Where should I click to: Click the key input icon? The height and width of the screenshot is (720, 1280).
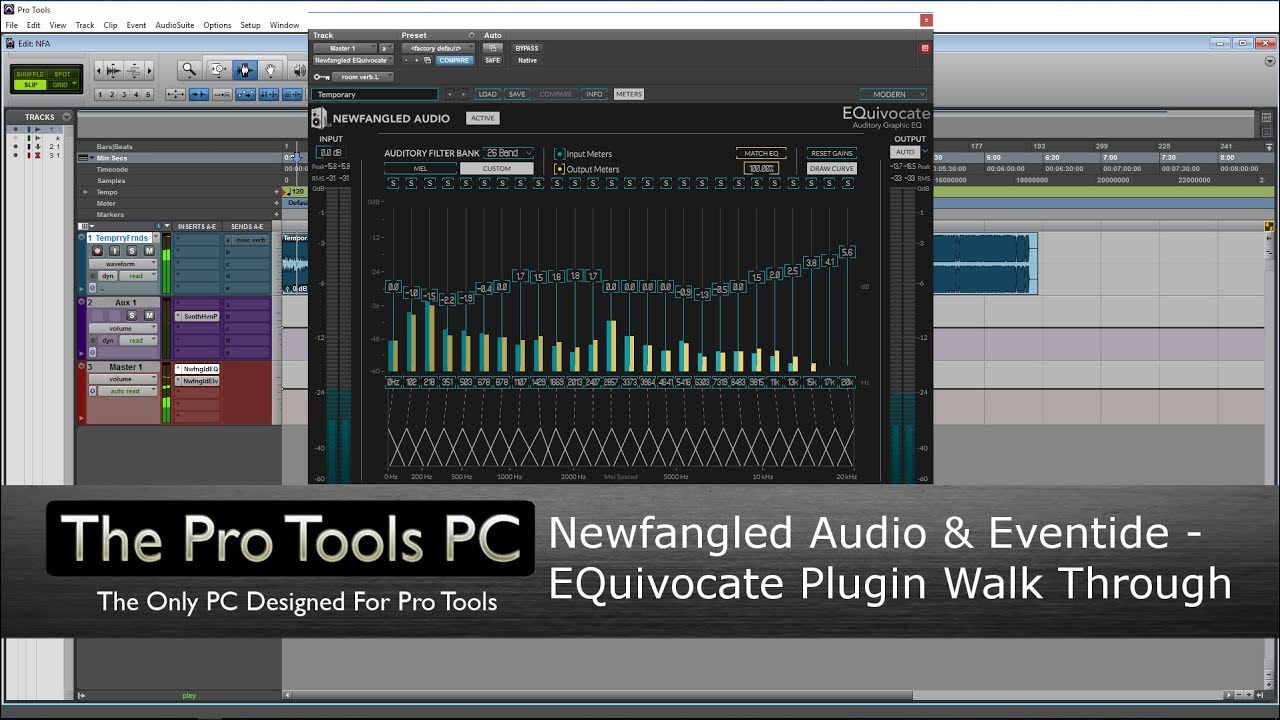tap(322, 77)
